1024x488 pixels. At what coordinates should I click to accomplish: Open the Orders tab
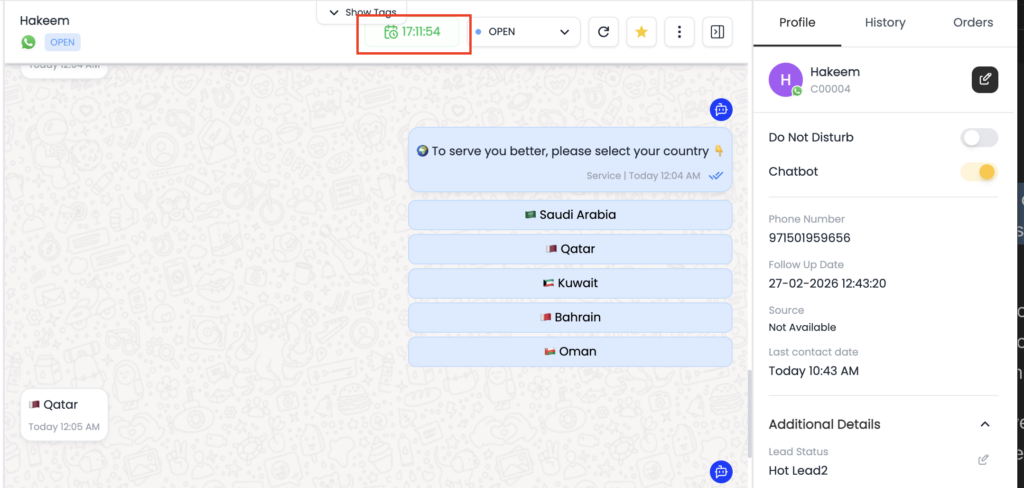pos(972,22)
